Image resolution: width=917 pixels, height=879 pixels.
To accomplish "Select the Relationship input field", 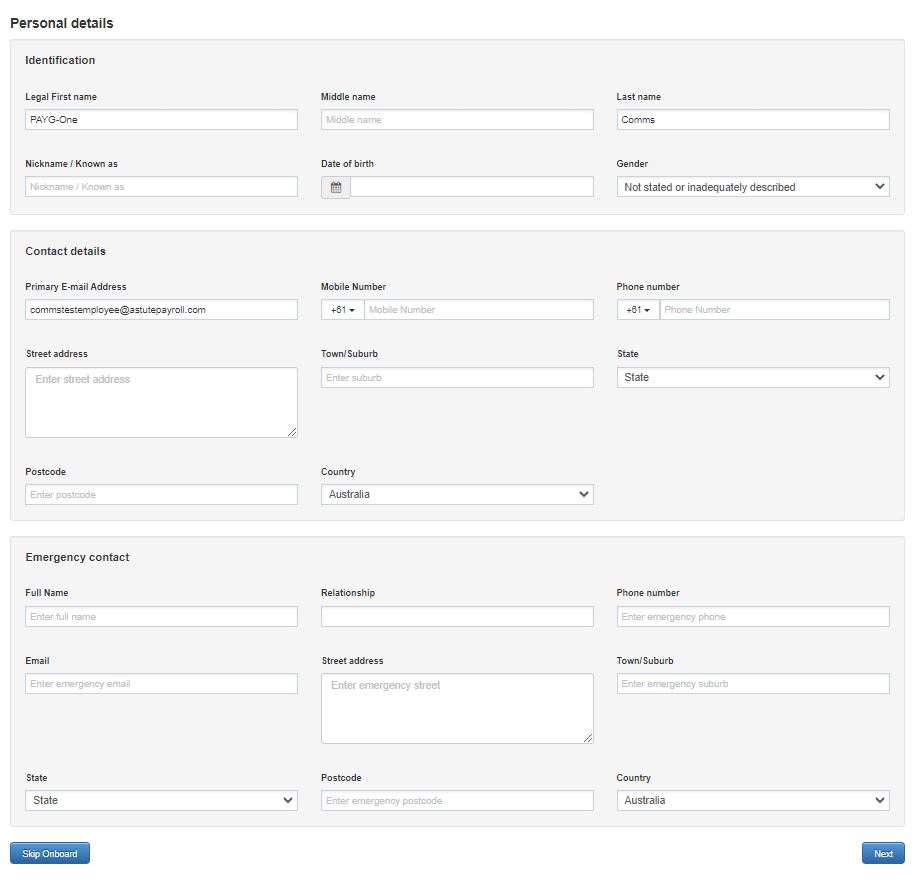I will coord(457,617).
